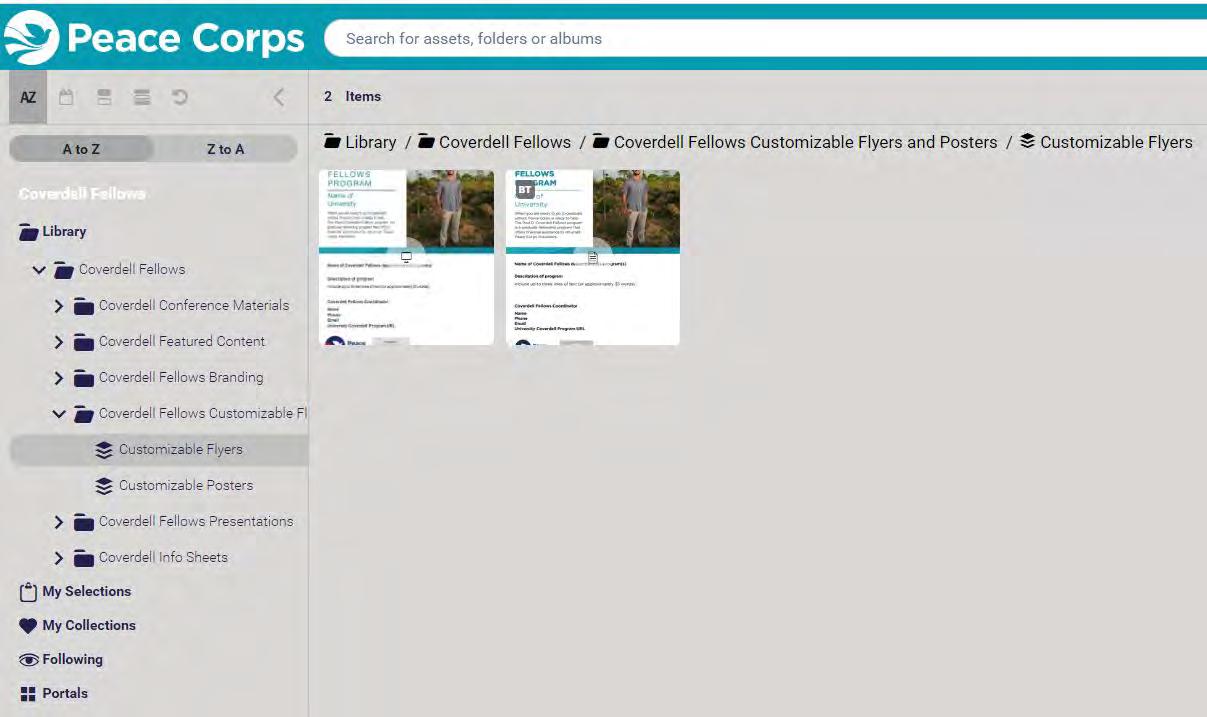Expand Coverdell Fellows Presentations folder

pos(59,522)
